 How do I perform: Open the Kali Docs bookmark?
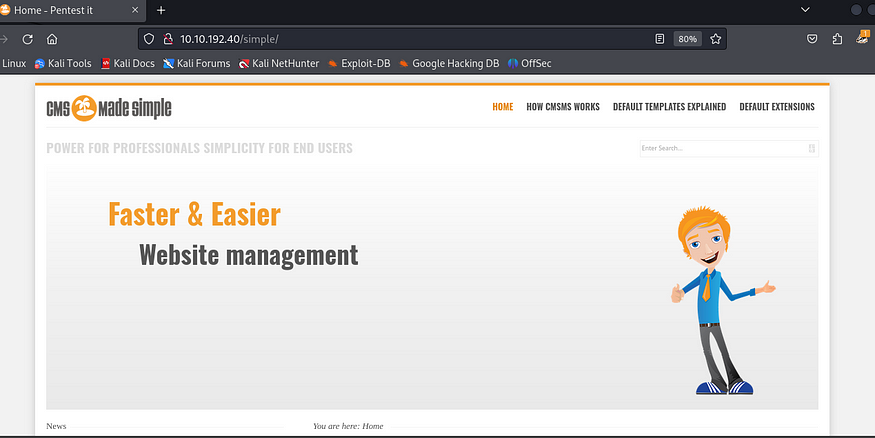click(x=128, y=64)
